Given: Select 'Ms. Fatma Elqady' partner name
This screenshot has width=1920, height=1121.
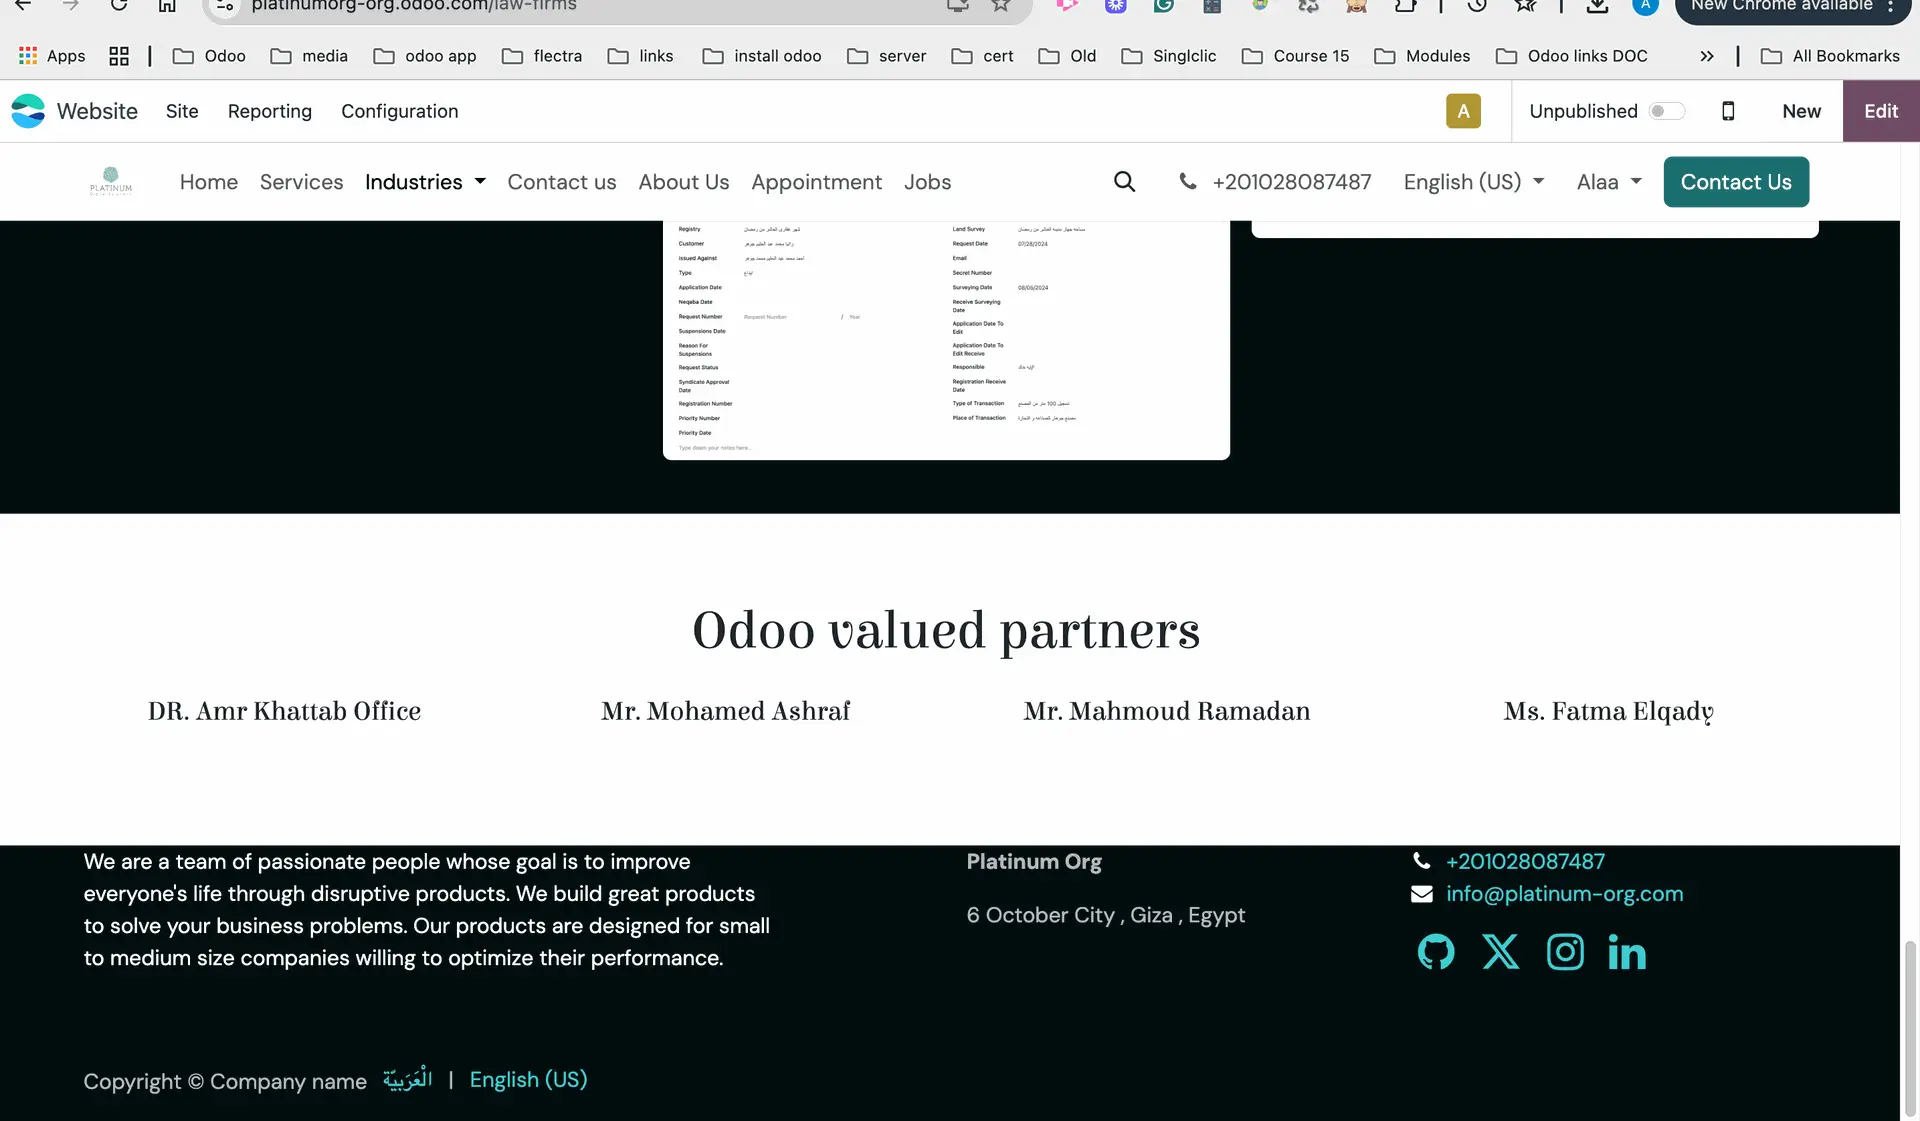Looking at the screenshot, I should pyautogui.click(x=1608, y=712).
